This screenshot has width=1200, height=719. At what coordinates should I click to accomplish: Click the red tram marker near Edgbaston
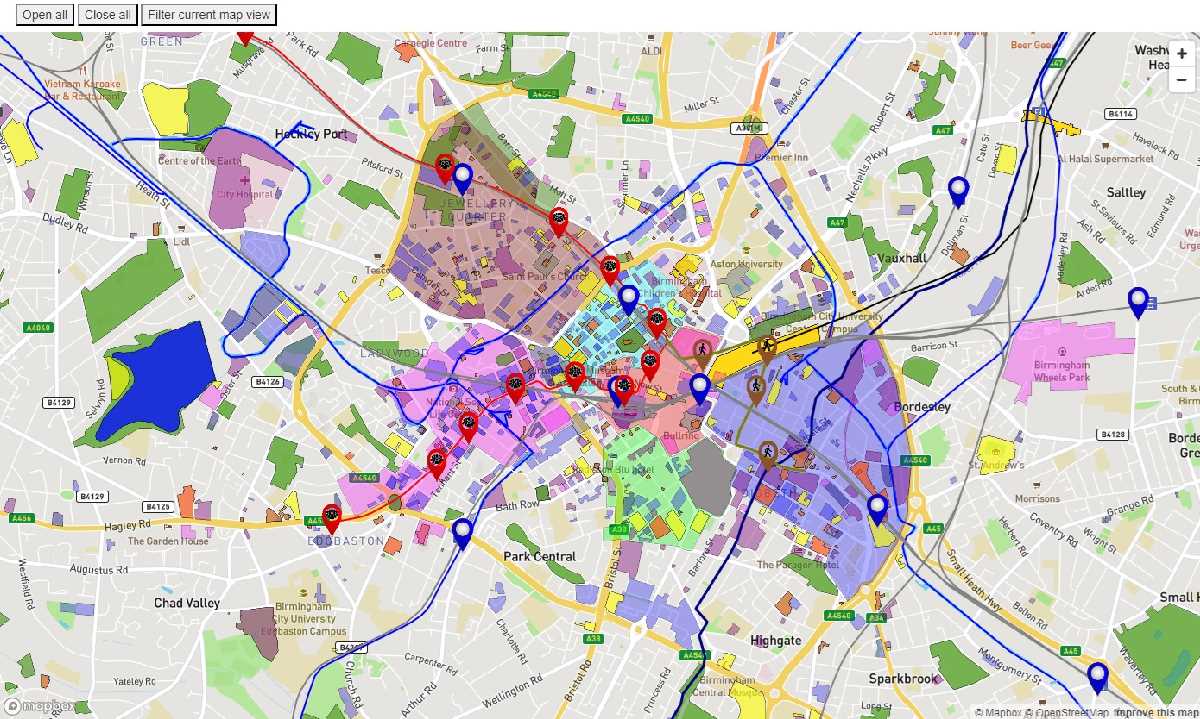[x=331, y=516]
